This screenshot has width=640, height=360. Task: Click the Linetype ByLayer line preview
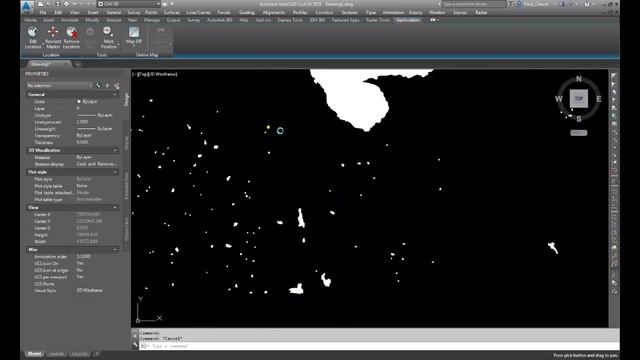click(x=86, y=115)
